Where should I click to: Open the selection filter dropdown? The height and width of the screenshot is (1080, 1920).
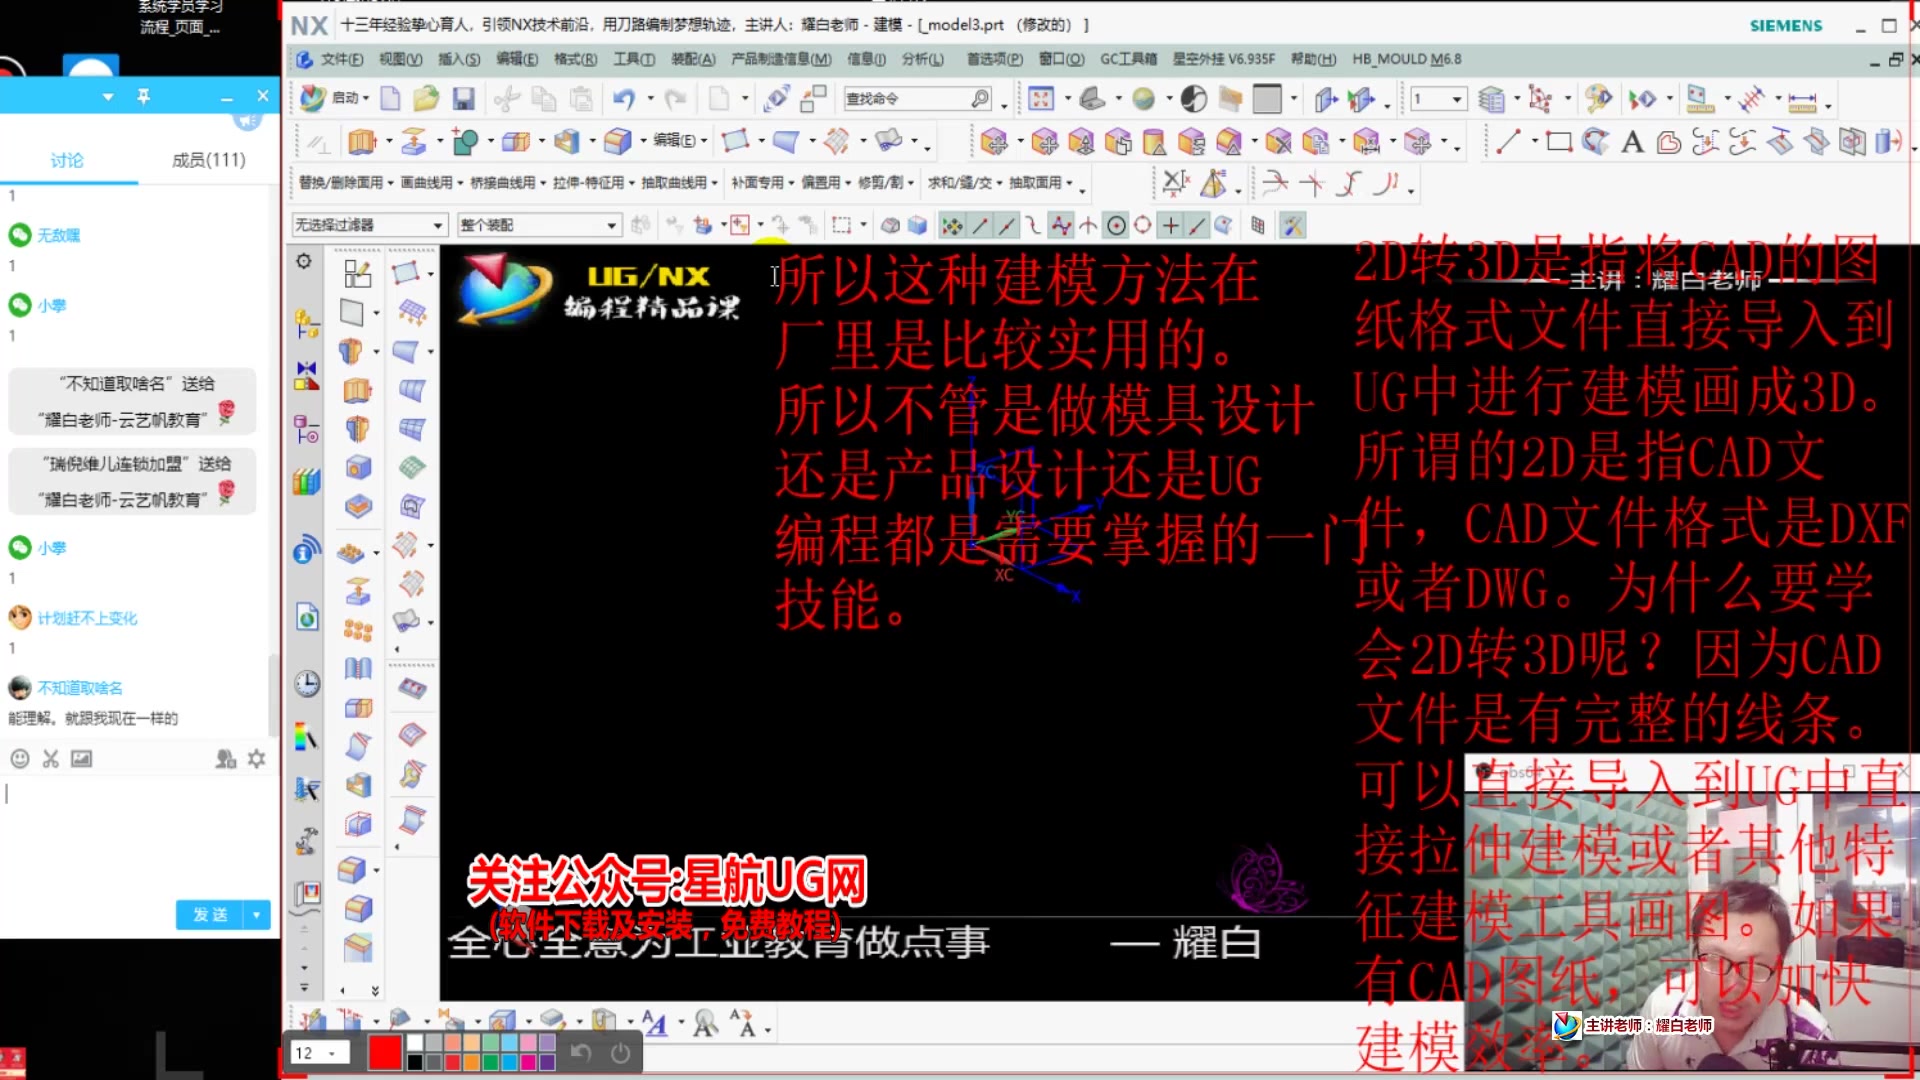point(437,226)
